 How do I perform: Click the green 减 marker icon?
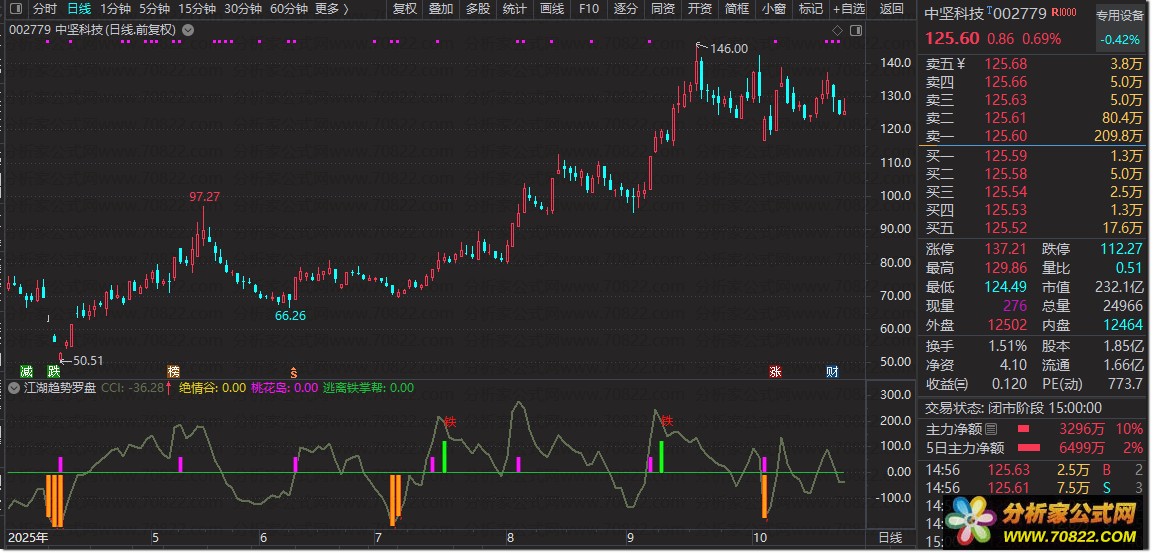(26, 371)
